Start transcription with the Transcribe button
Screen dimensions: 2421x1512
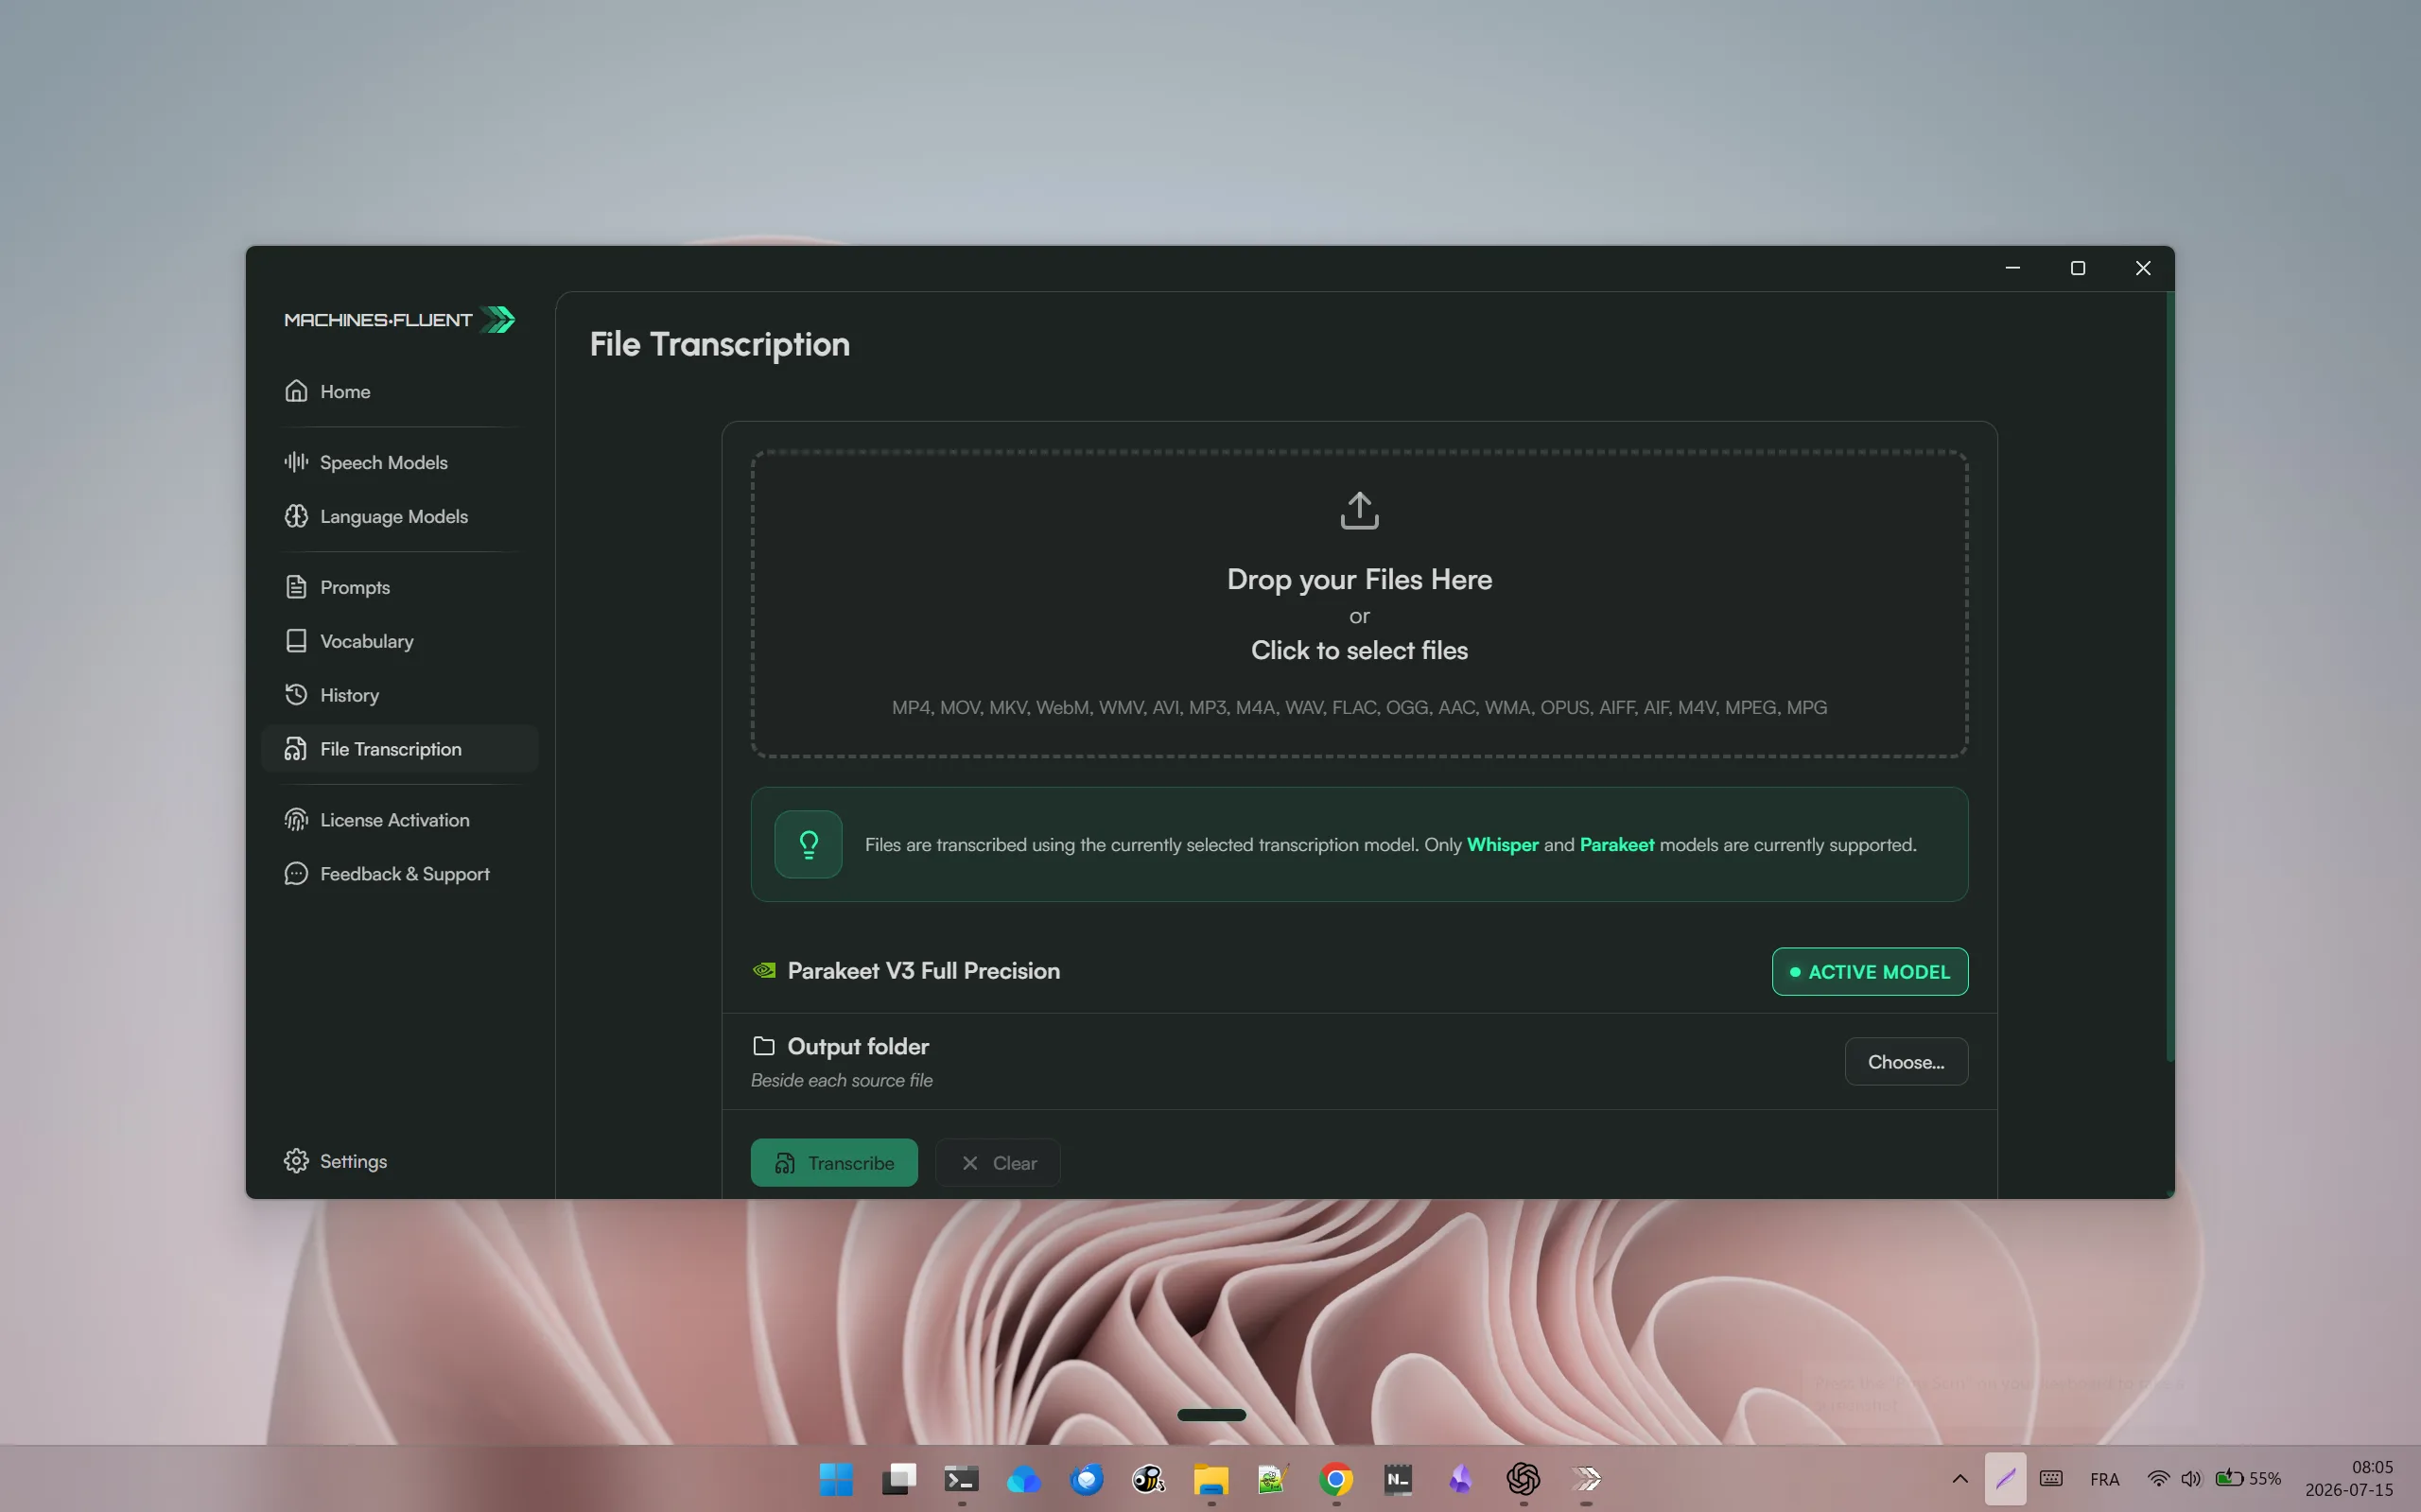(834, 1163)
